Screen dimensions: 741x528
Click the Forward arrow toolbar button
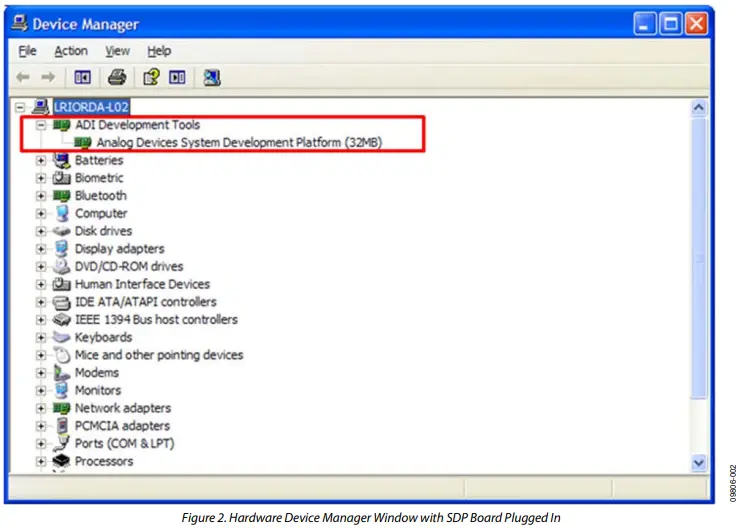[x=48, y=77]
